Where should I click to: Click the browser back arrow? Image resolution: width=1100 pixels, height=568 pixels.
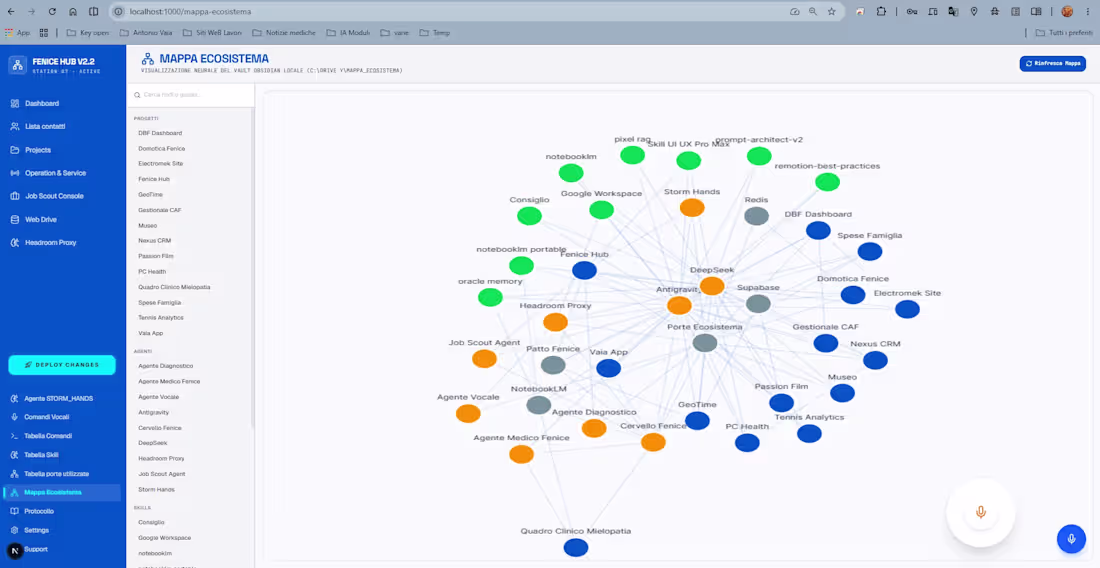[x=11, y=11]
